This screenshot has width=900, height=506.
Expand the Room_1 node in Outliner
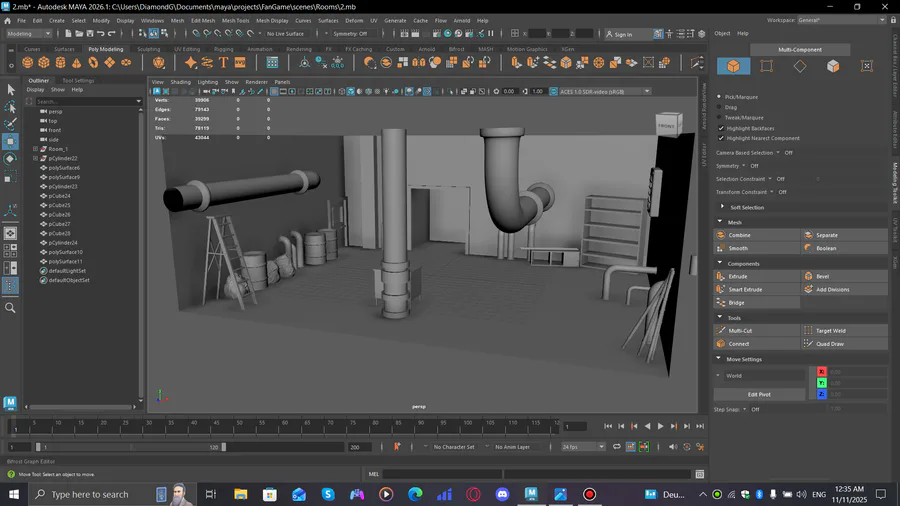[35, 149]
